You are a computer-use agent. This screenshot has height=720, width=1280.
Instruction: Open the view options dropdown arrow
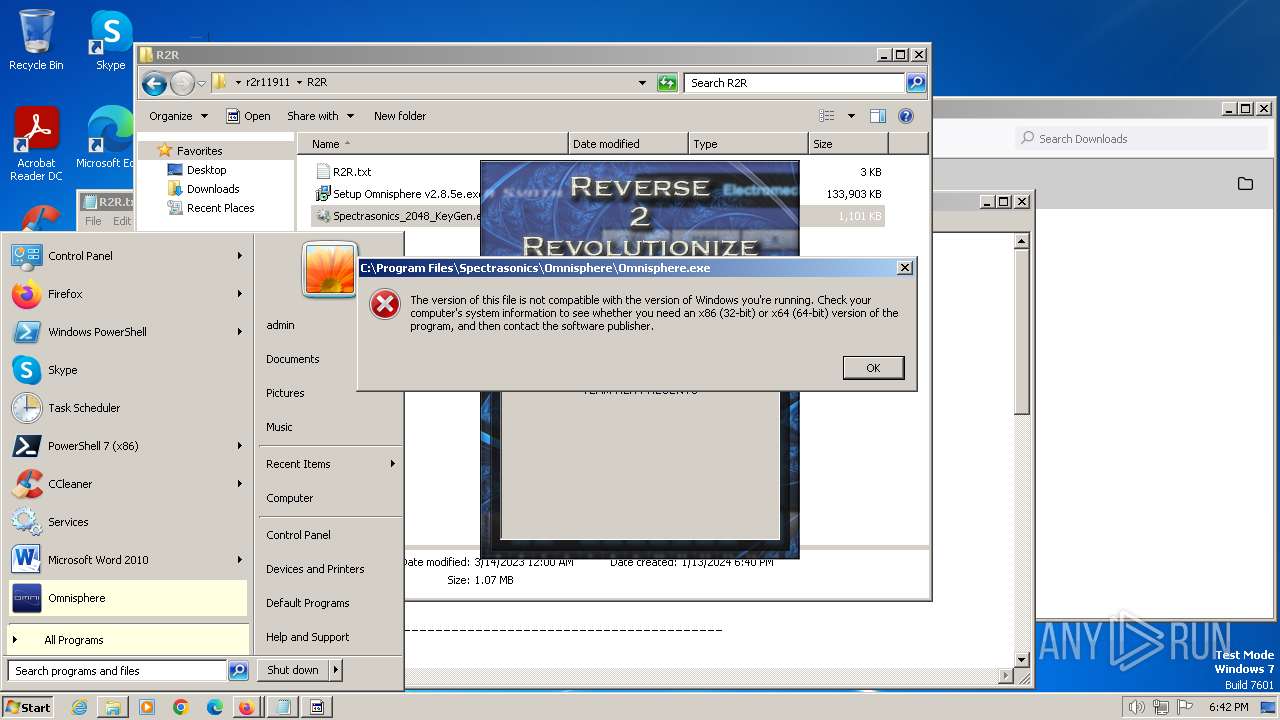click(851, 116)
